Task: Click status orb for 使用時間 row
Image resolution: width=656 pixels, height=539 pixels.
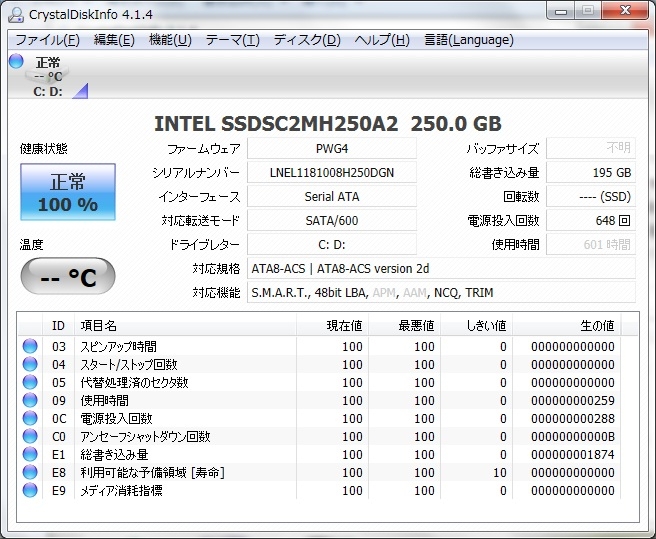Action: (30, 401)
